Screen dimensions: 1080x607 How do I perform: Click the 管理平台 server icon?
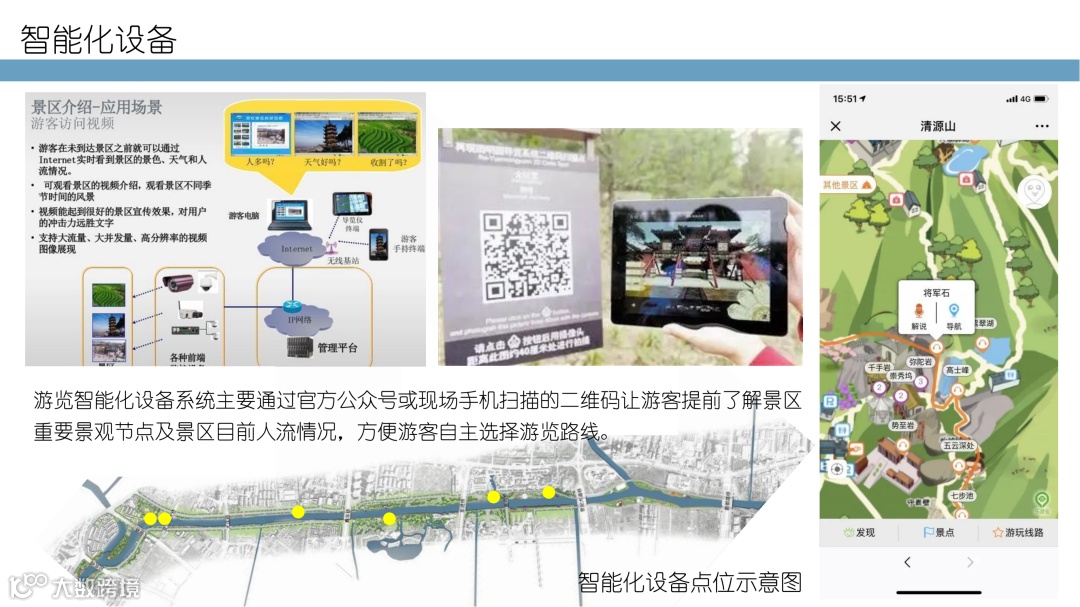300,347
